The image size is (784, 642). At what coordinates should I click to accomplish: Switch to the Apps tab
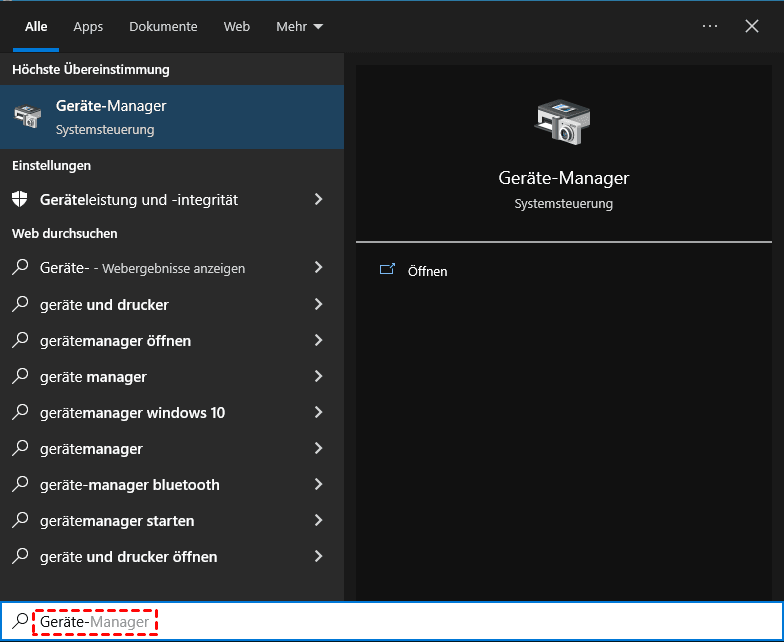(x=88, y=26)
